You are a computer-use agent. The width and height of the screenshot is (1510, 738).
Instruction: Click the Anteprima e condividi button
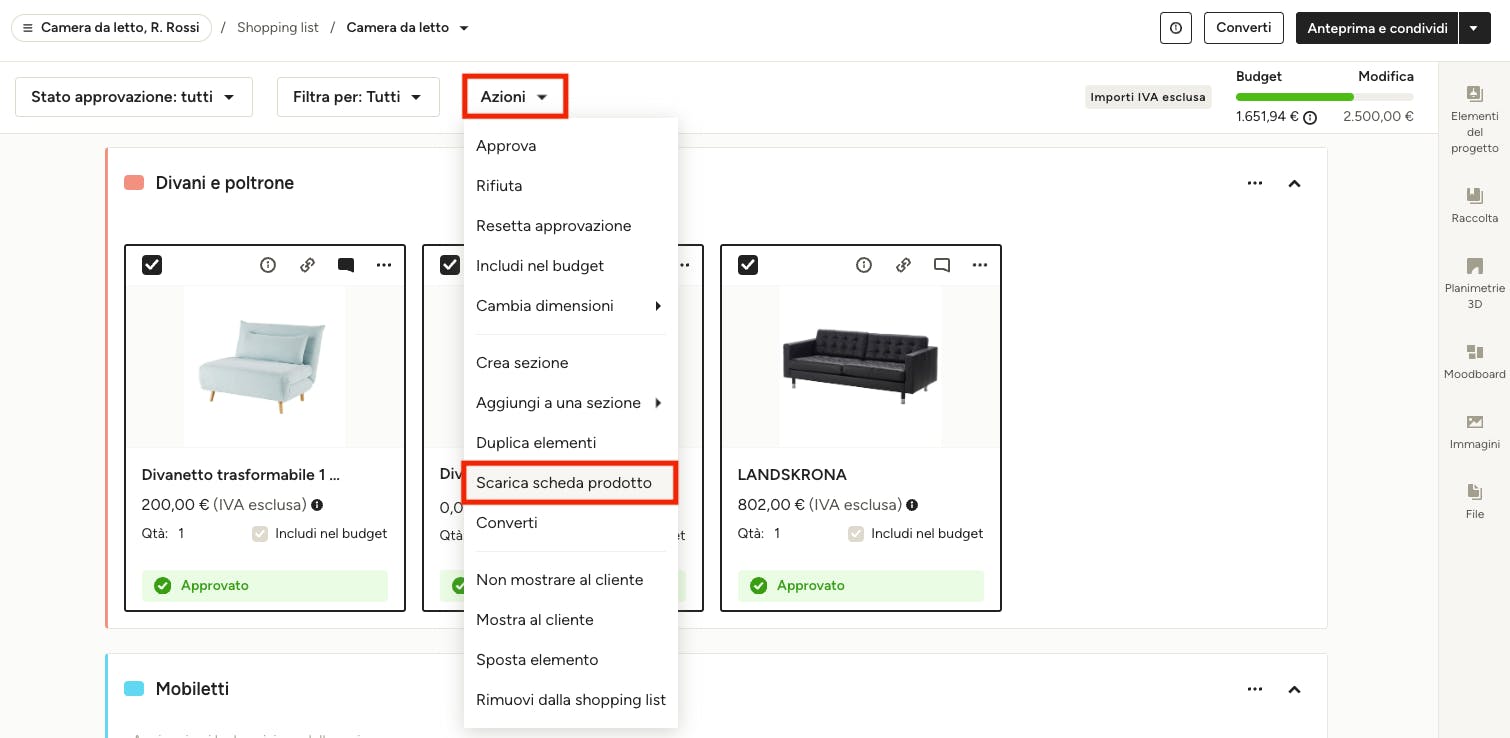[1377, 28]
